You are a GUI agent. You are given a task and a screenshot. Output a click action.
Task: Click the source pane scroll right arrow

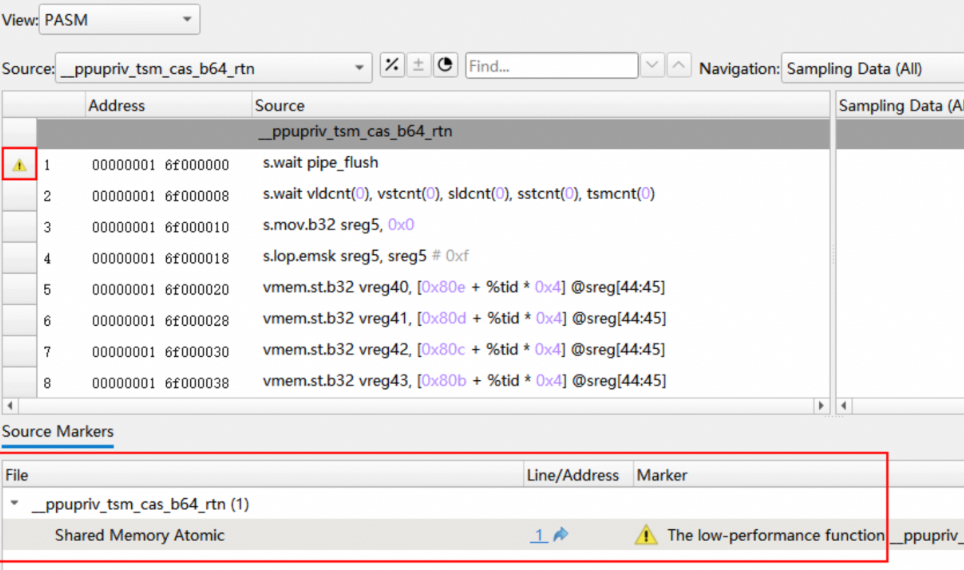[x=821, y=406]
